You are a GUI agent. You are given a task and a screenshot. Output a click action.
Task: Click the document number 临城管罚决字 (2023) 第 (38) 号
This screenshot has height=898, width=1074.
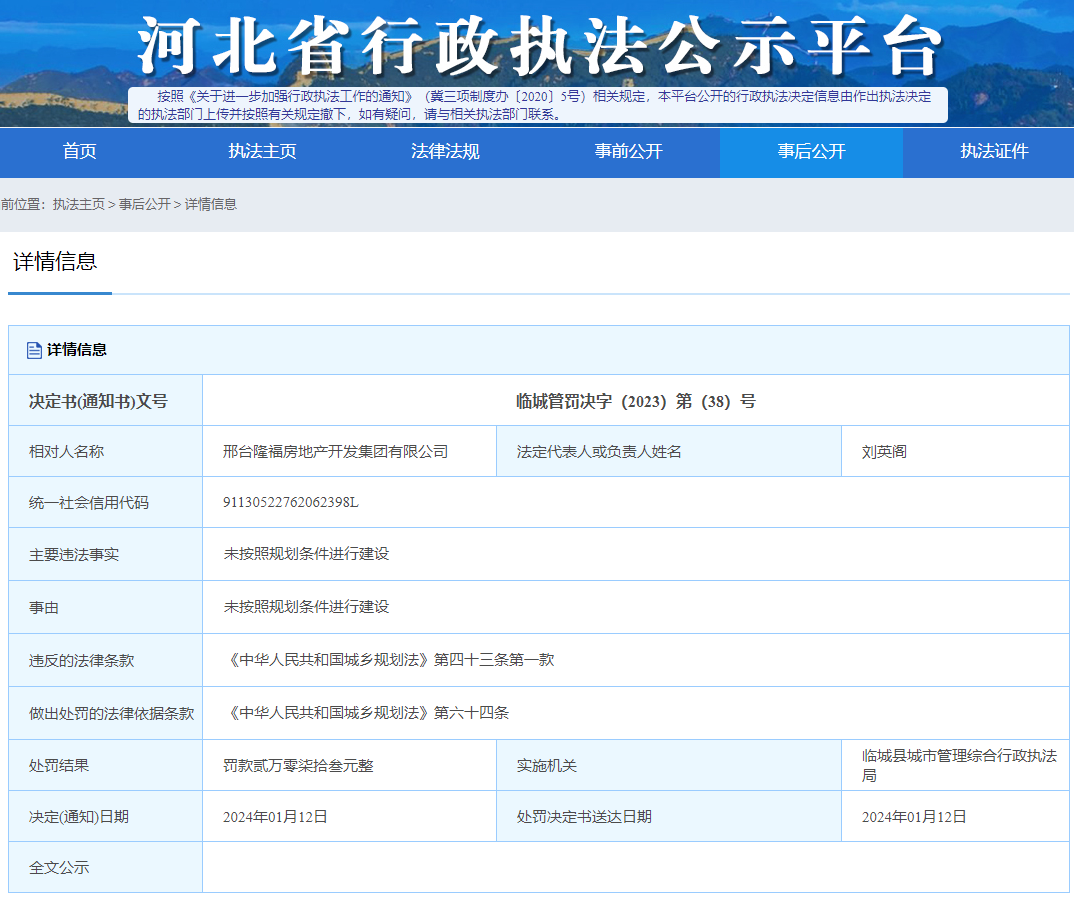tap(635, 401)
